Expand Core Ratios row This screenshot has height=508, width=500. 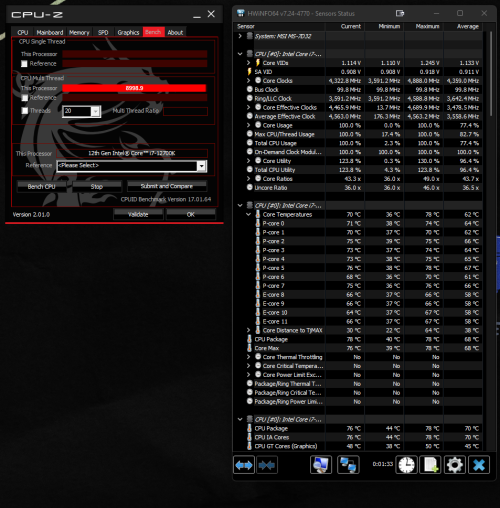point(249,178)
